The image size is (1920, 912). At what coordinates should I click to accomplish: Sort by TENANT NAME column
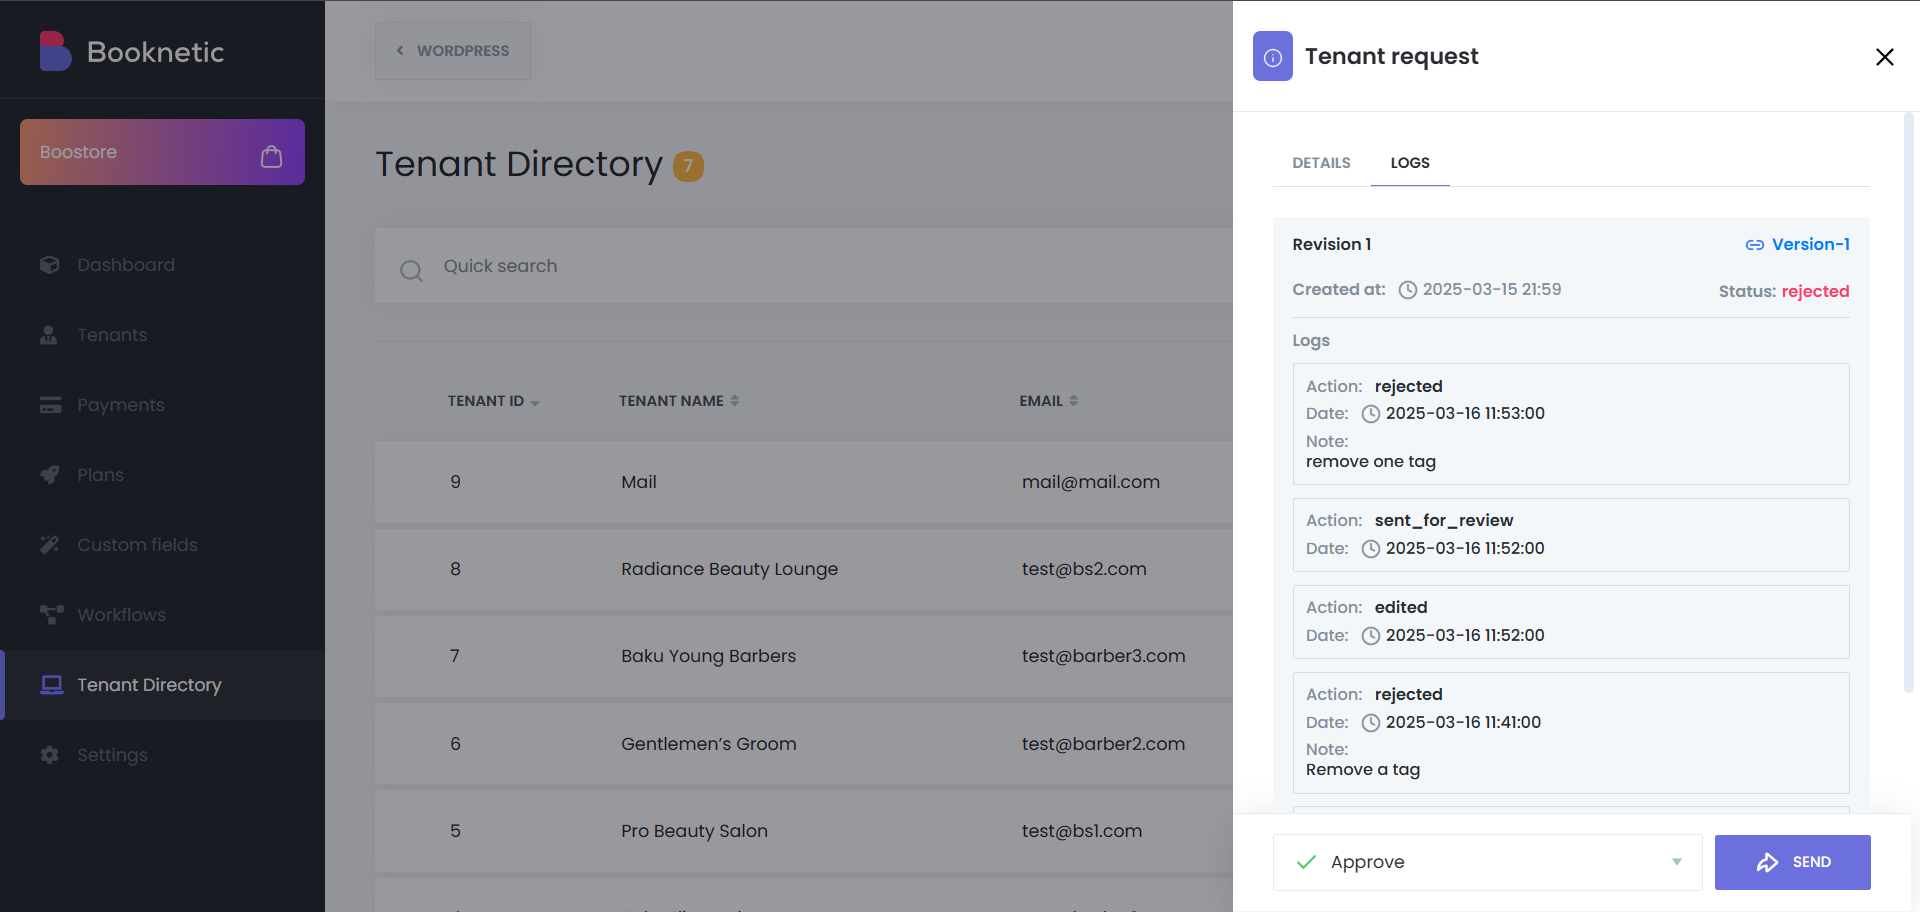coord(679,401)
